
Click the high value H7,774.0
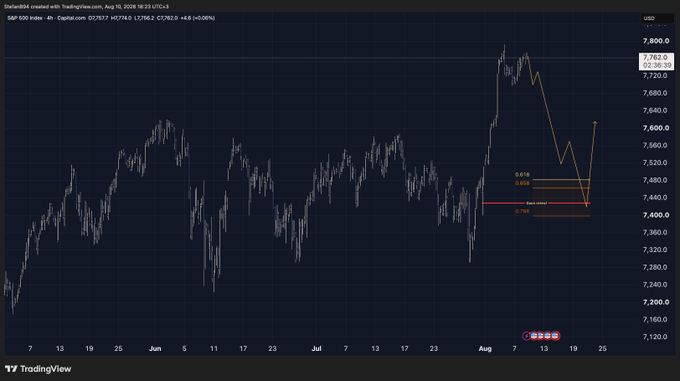click(121, 18)
